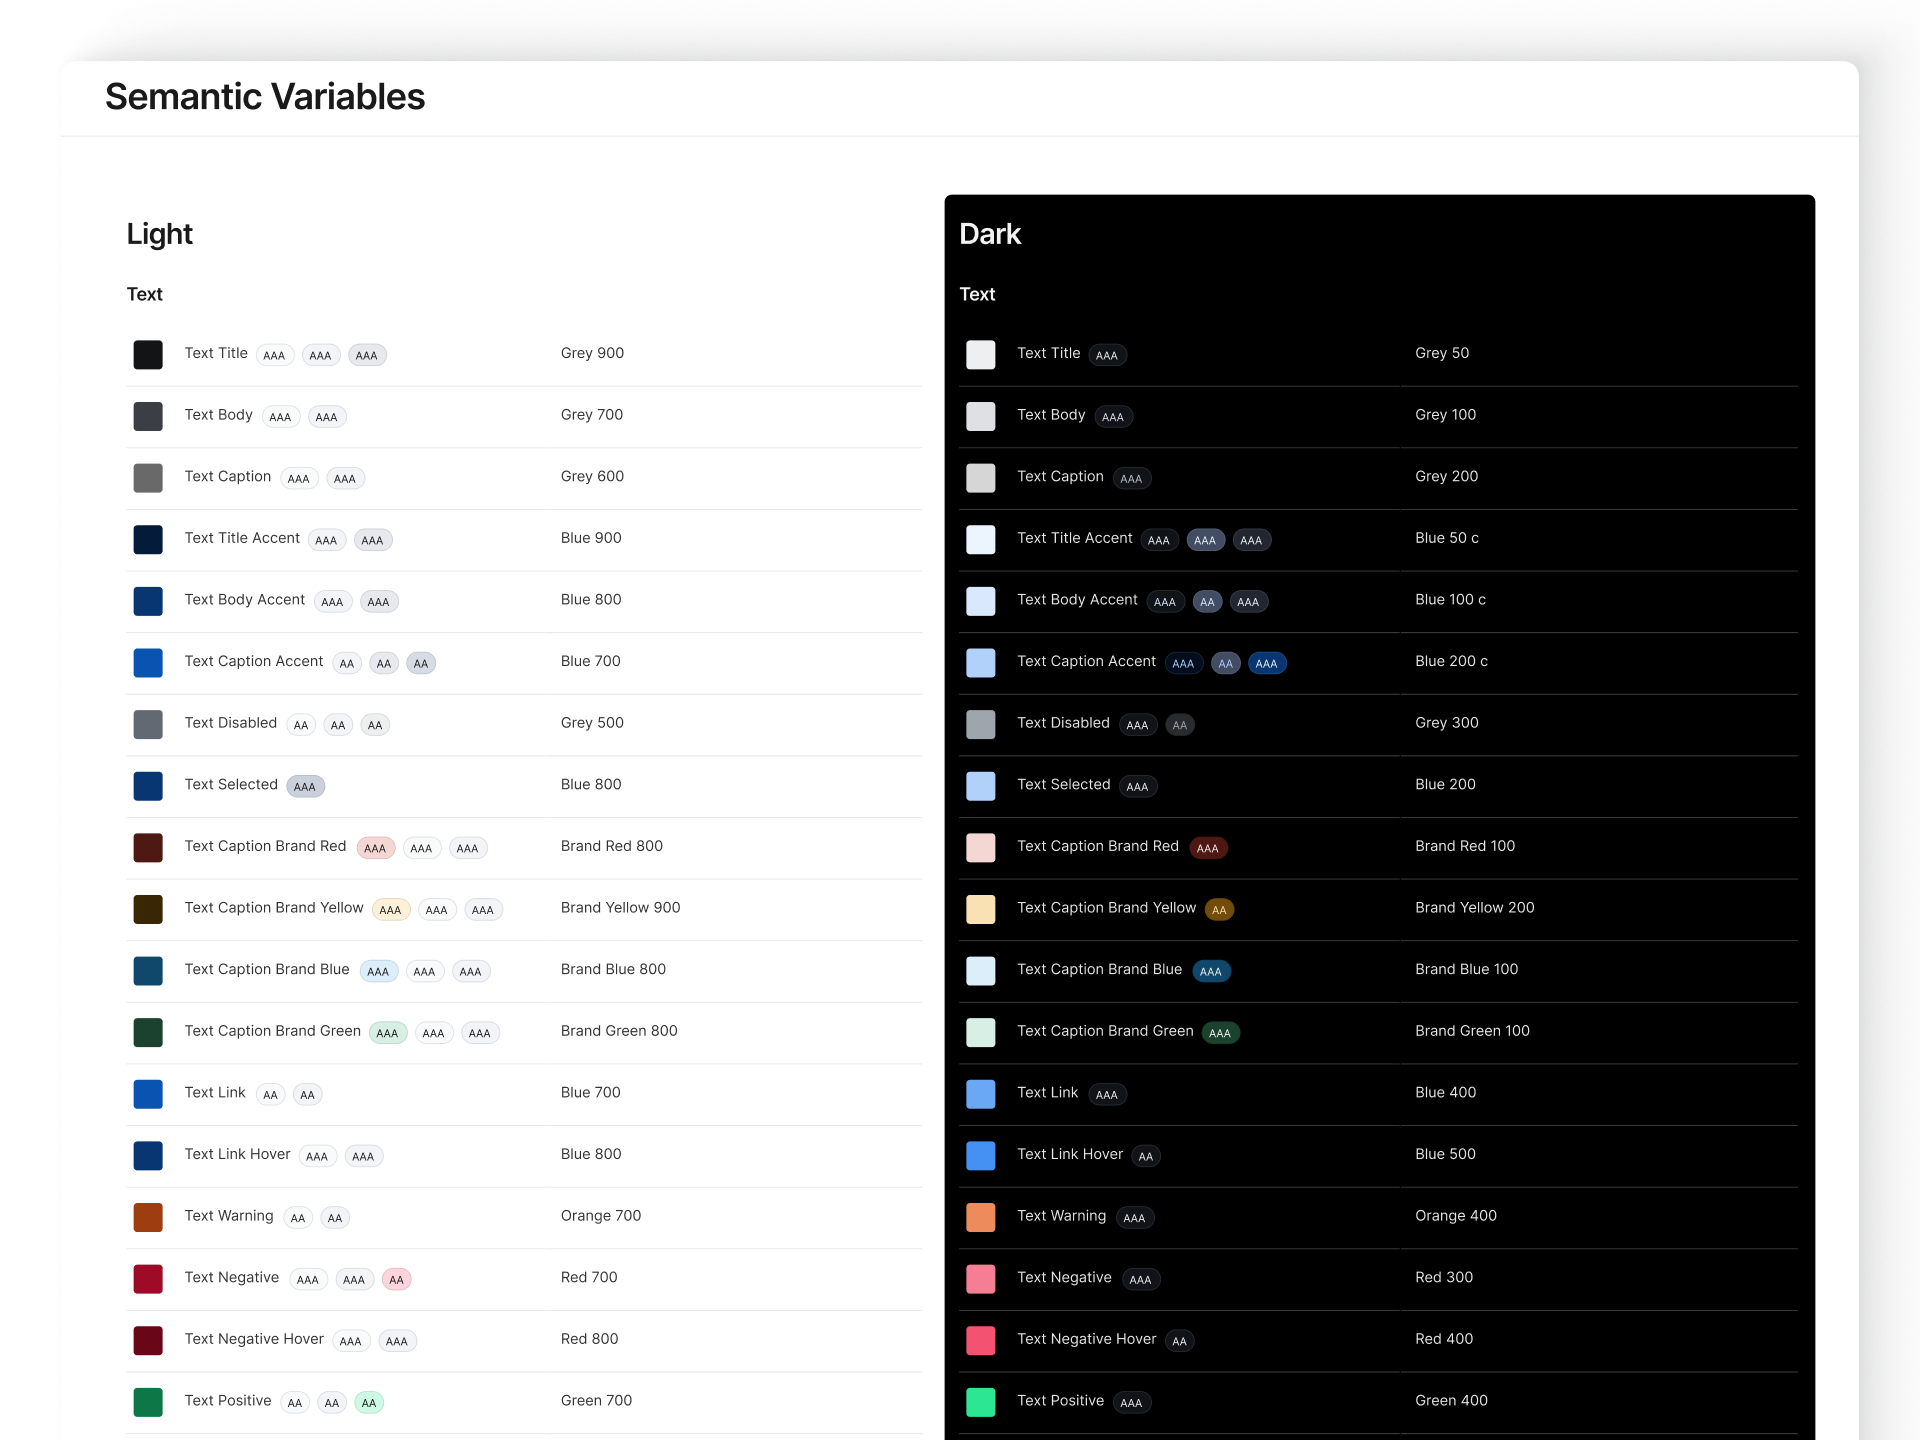Click the Blue 50 c value label

(1446, 538)
